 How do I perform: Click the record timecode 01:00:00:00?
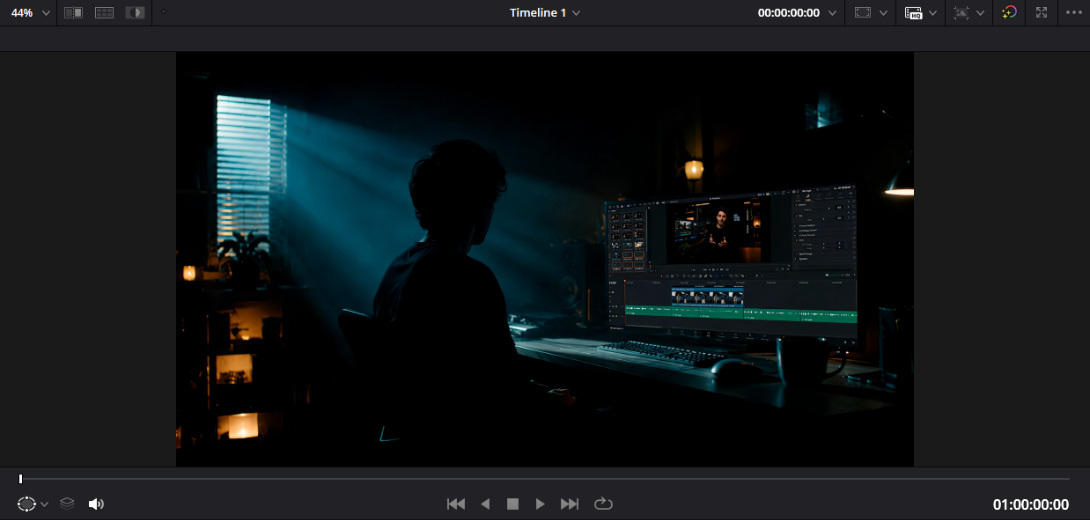click(x=1031, y=505)
